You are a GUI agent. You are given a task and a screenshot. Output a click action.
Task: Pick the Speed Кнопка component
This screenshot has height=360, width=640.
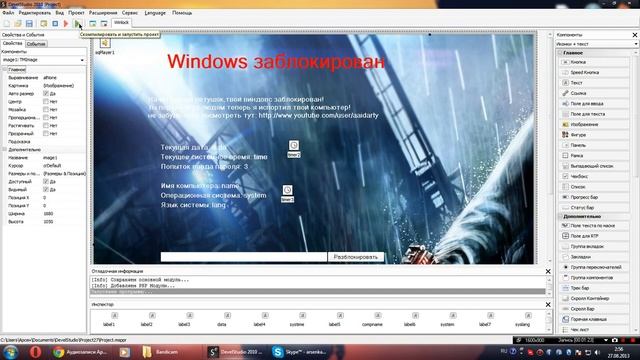tap(594, 72)
